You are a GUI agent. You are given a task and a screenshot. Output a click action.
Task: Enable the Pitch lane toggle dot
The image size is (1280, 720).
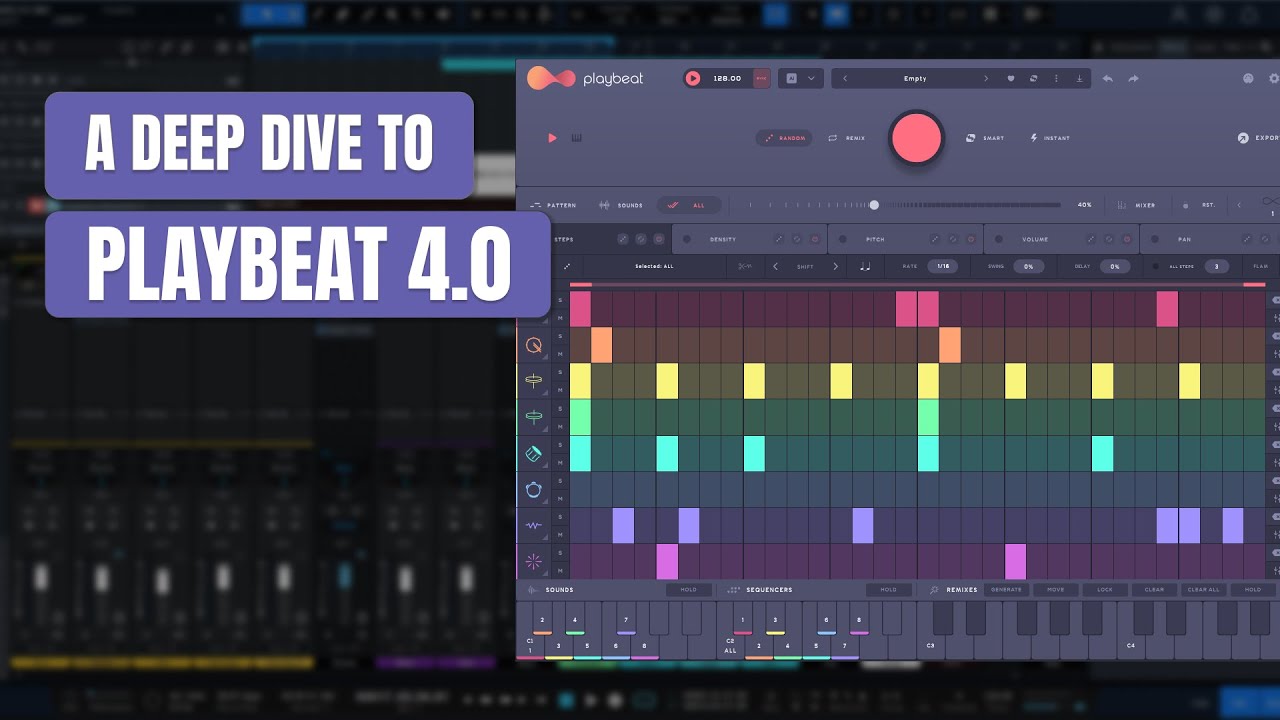[843, 239]
